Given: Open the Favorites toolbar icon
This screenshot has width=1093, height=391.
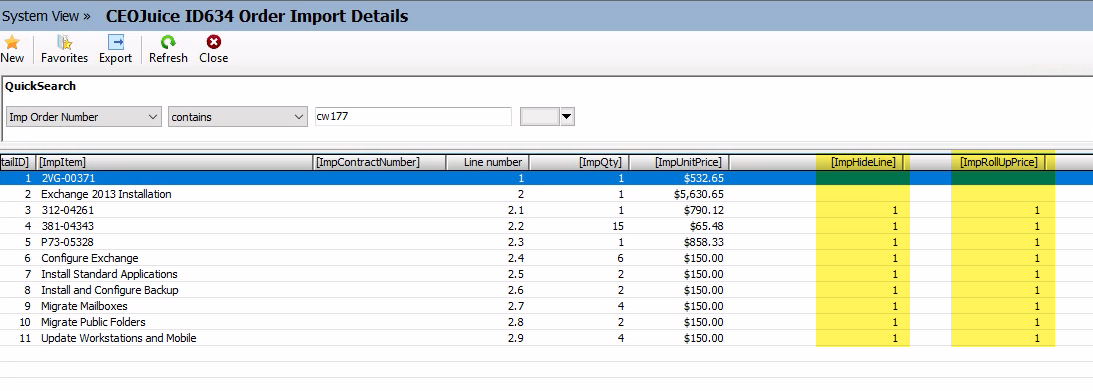Looking at the screenshot, I should tap(64, 43).
